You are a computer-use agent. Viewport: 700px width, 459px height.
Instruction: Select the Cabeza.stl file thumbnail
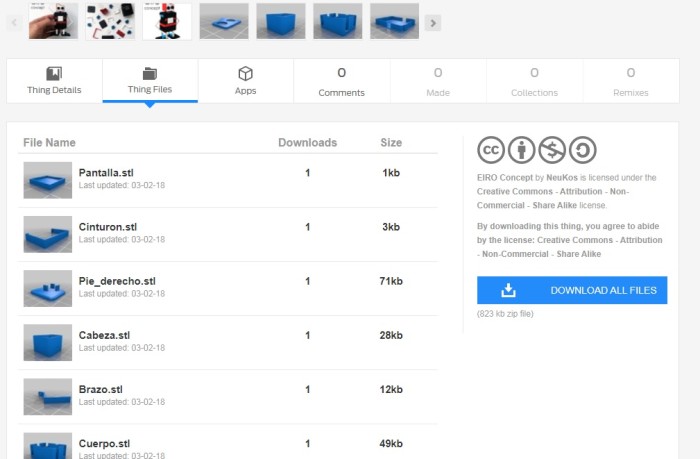(48, 342)
